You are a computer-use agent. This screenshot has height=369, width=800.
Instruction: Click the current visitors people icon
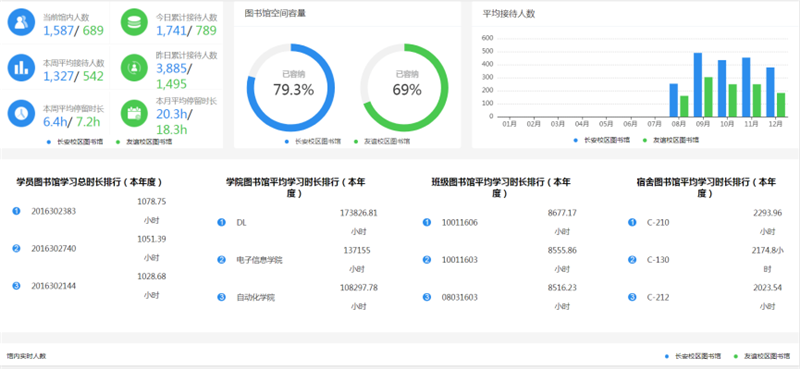21,22
